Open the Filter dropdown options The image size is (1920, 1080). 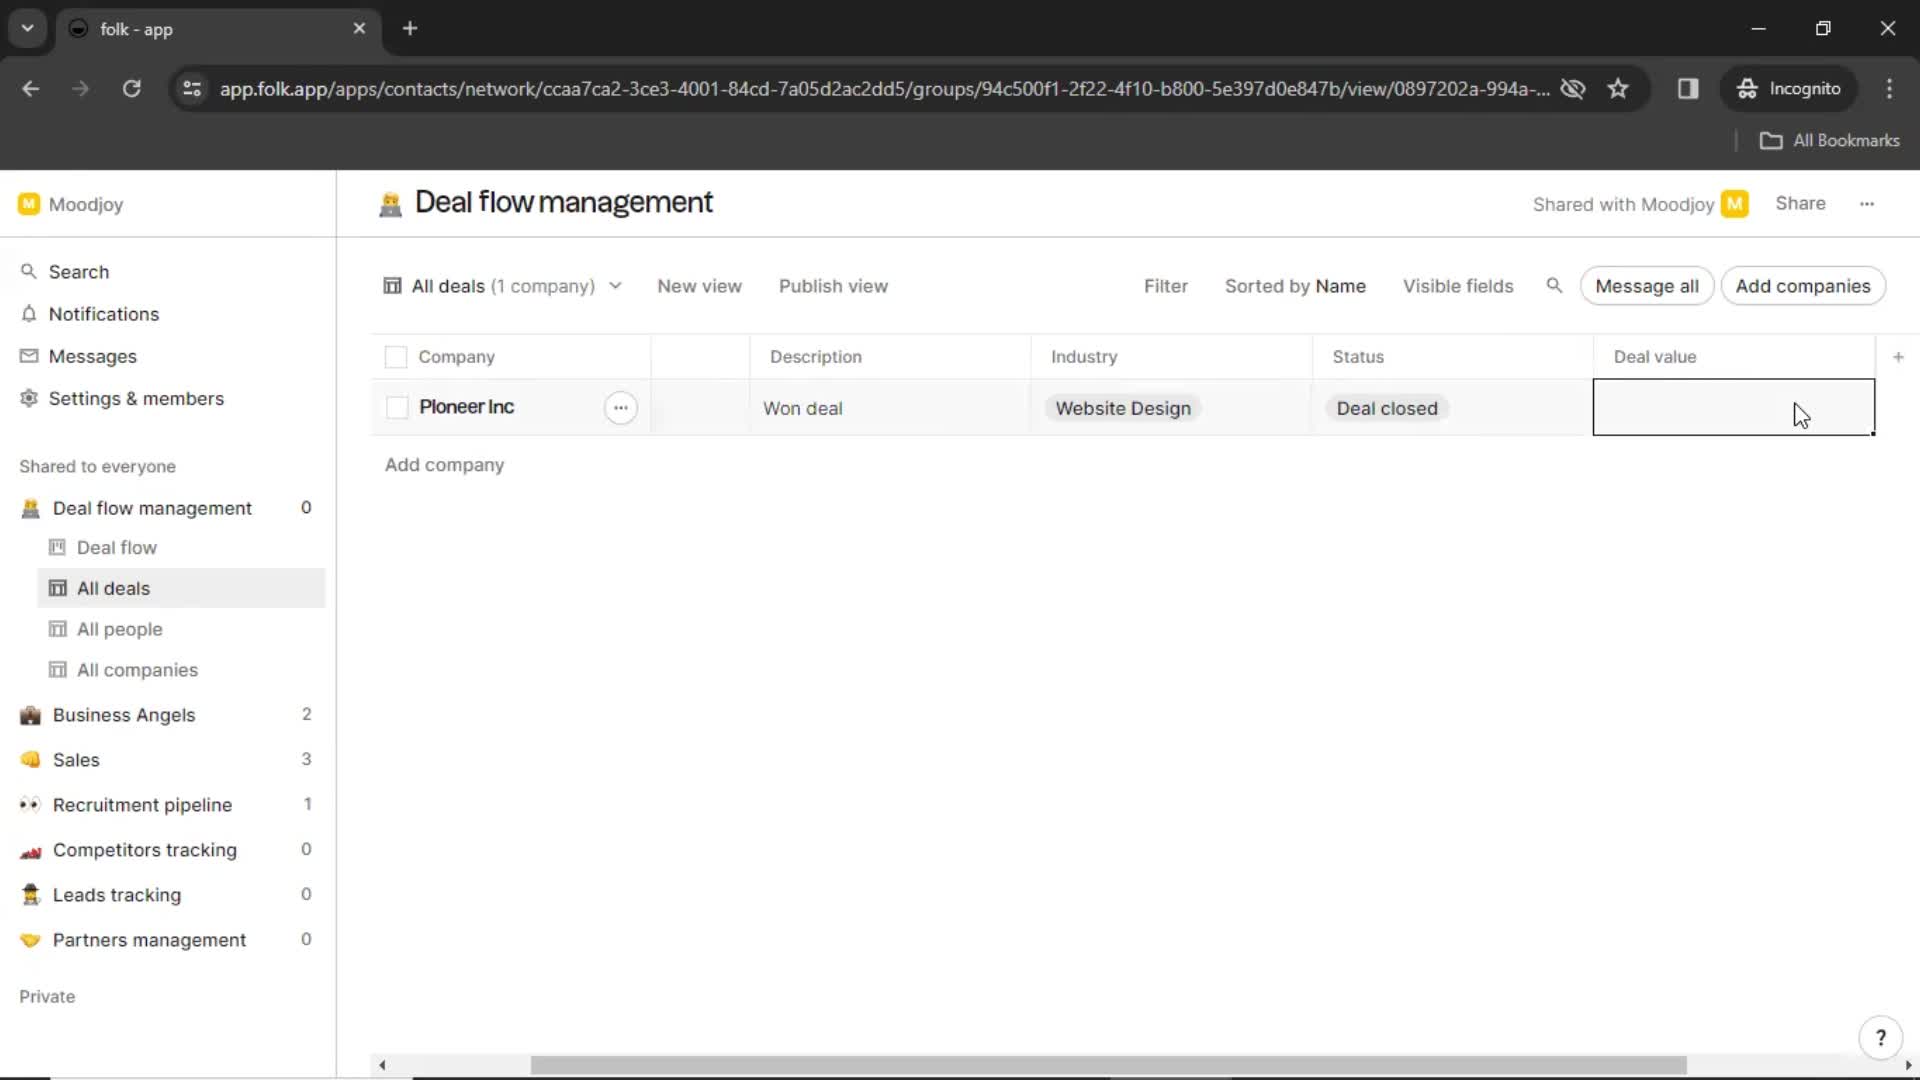(1166, 286)
